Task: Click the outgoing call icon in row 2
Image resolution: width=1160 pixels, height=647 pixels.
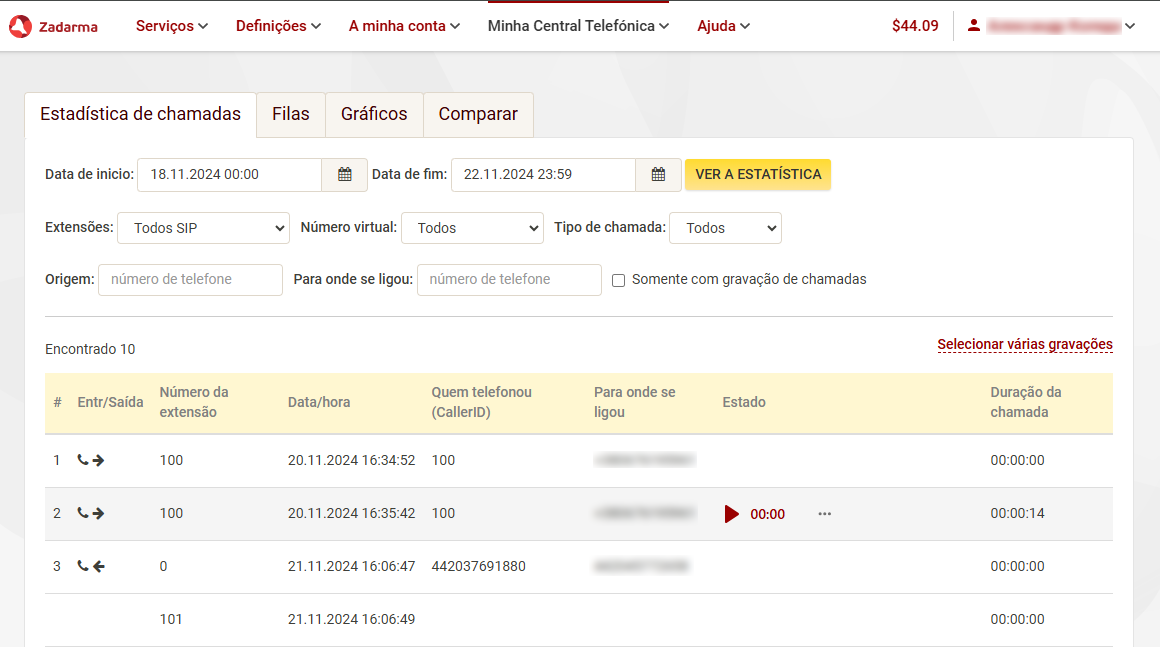Action: pyautogui.click(x=91, y=513)
